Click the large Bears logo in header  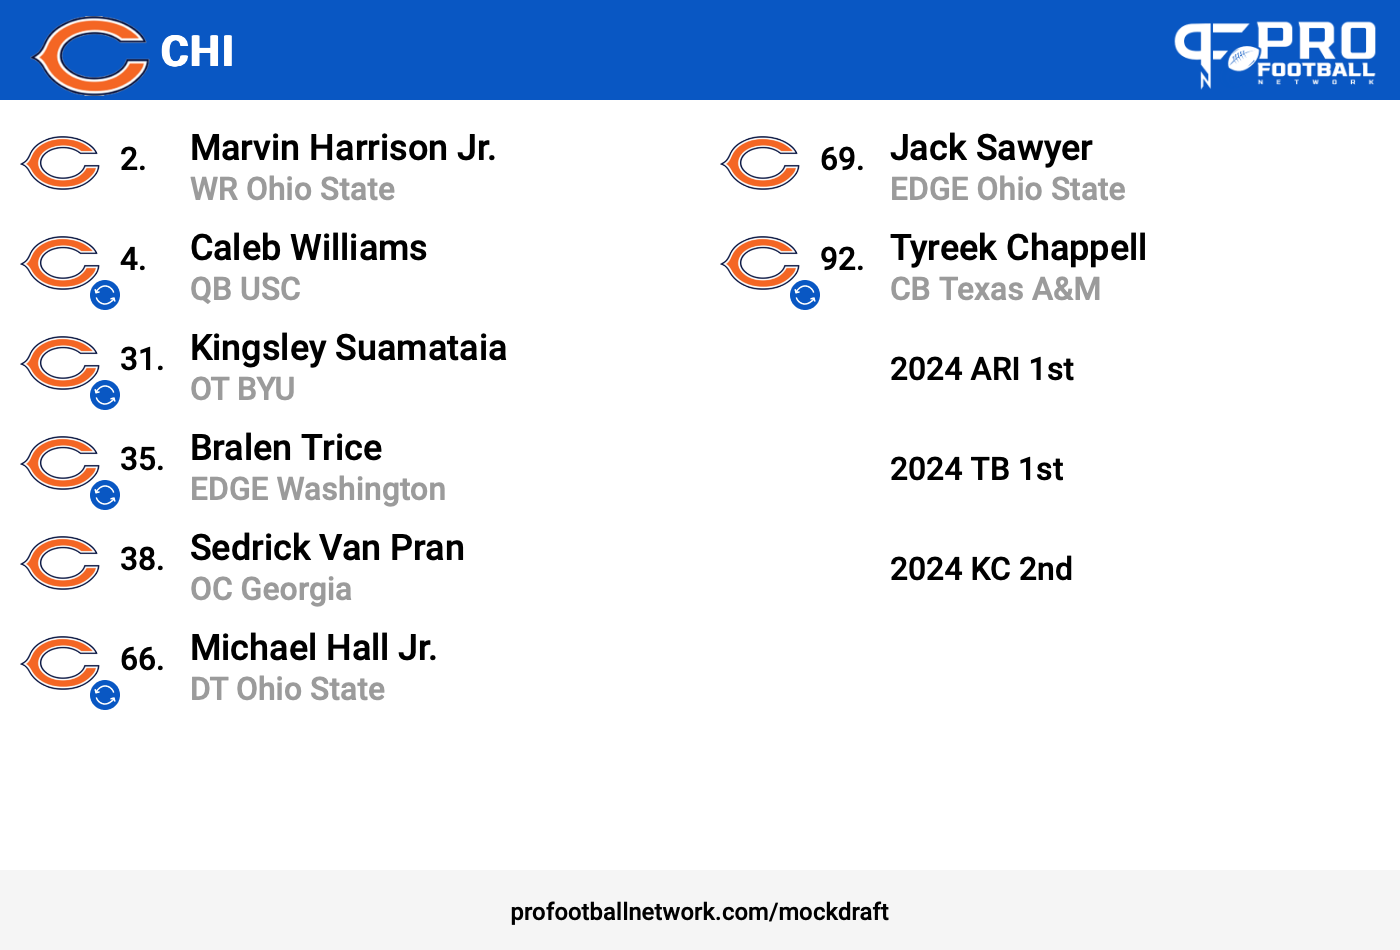[x=90, y=55]
